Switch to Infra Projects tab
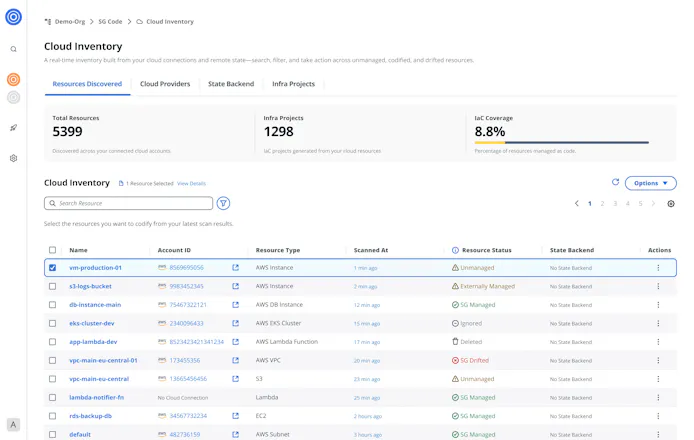Image resolution: width=694 pixels, height=440 pixels. click(x=293, y=84)
